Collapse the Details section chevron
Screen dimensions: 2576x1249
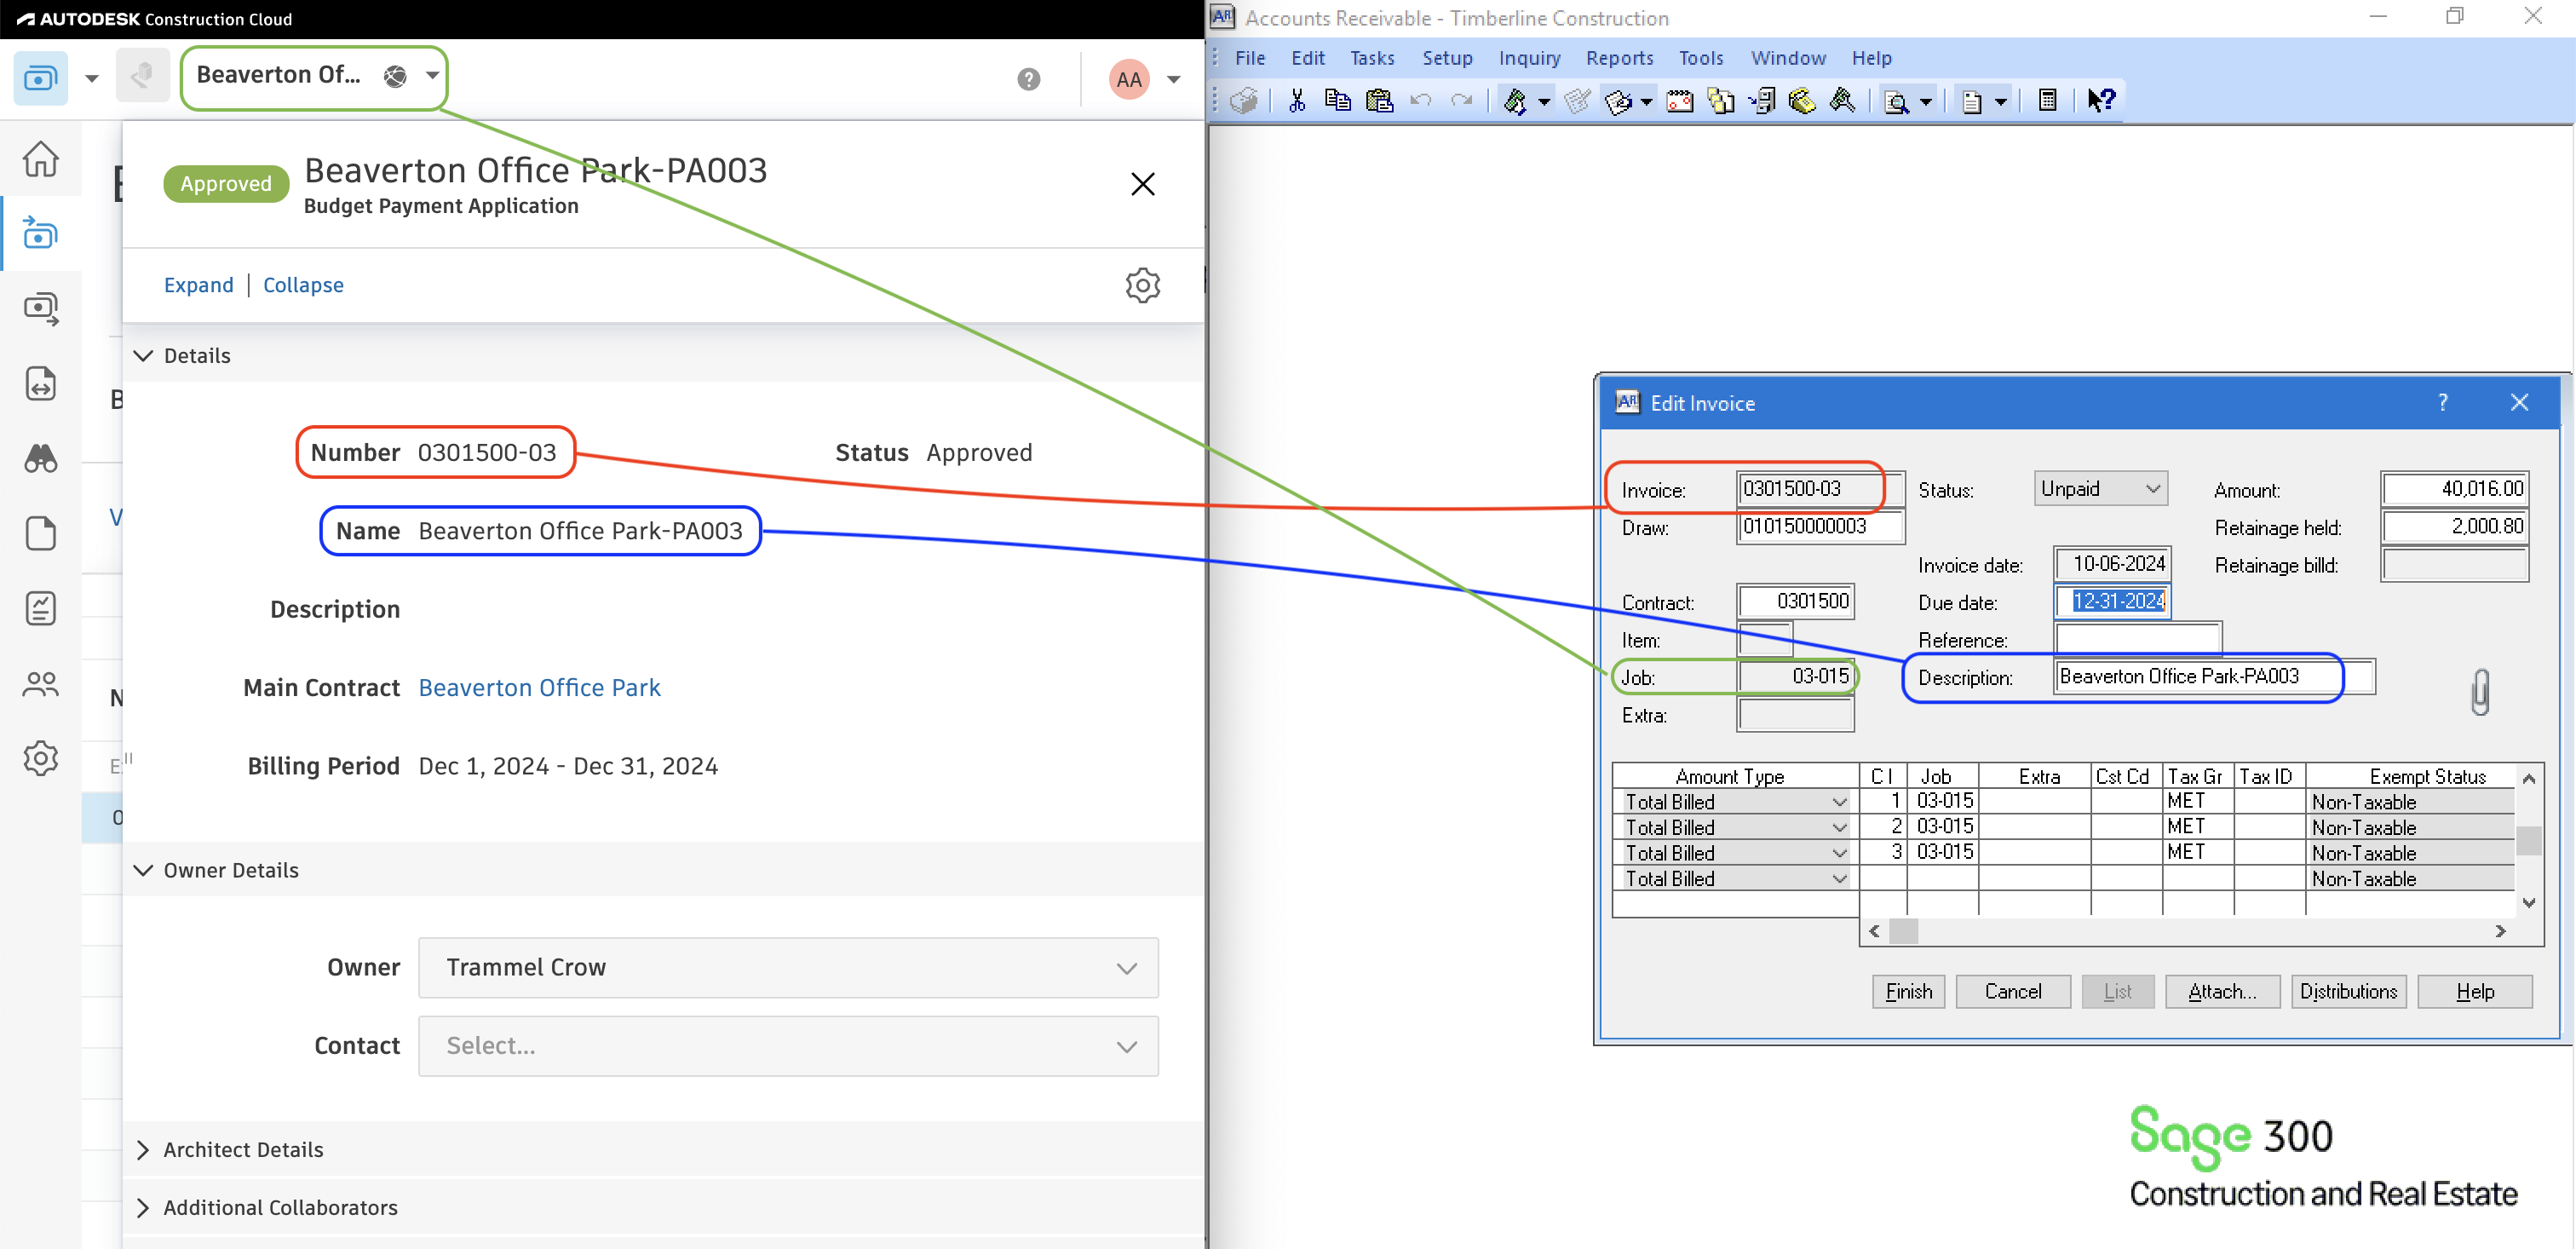[x=144, y=356]
